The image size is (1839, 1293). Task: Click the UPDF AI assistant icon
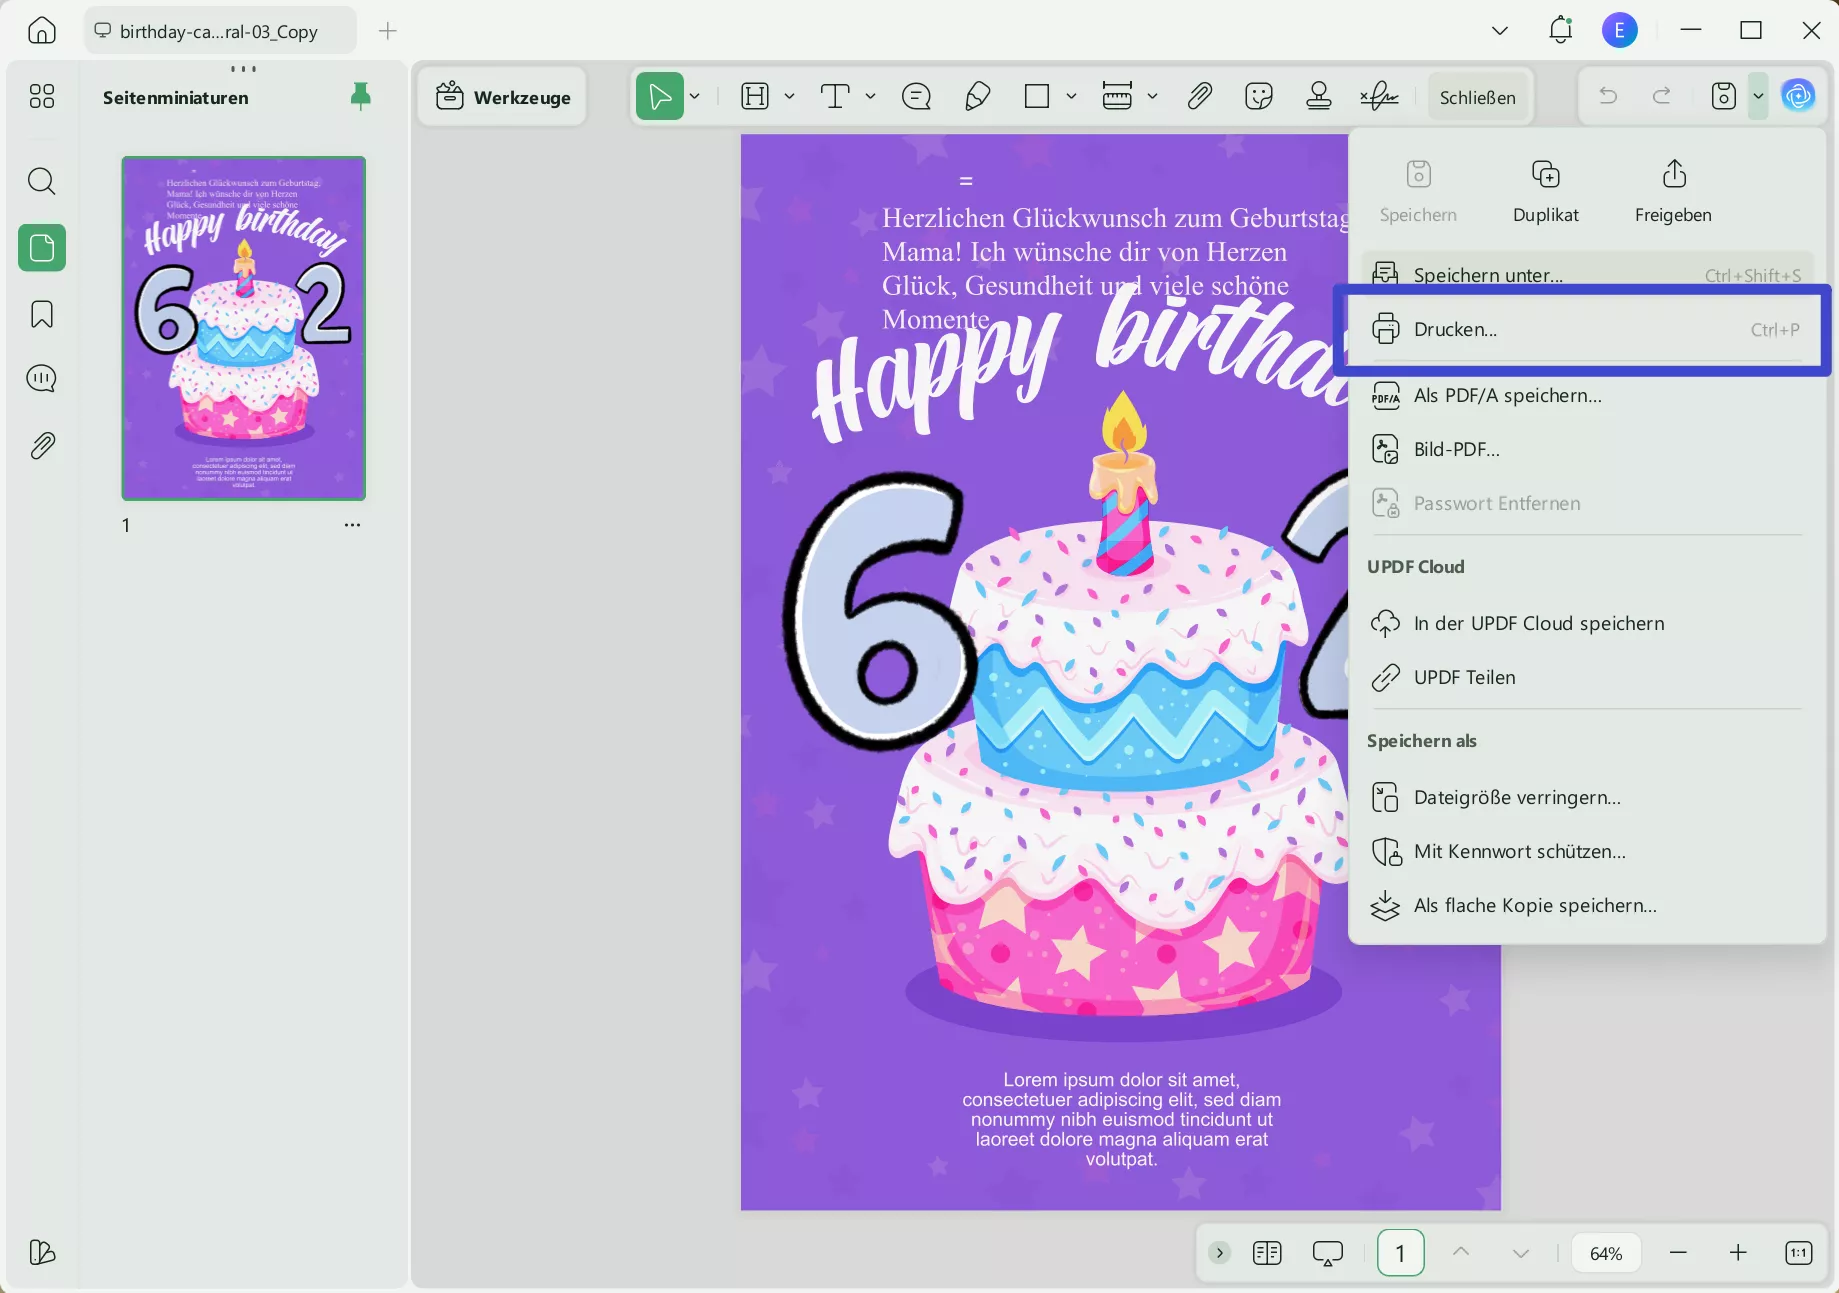1798,96
